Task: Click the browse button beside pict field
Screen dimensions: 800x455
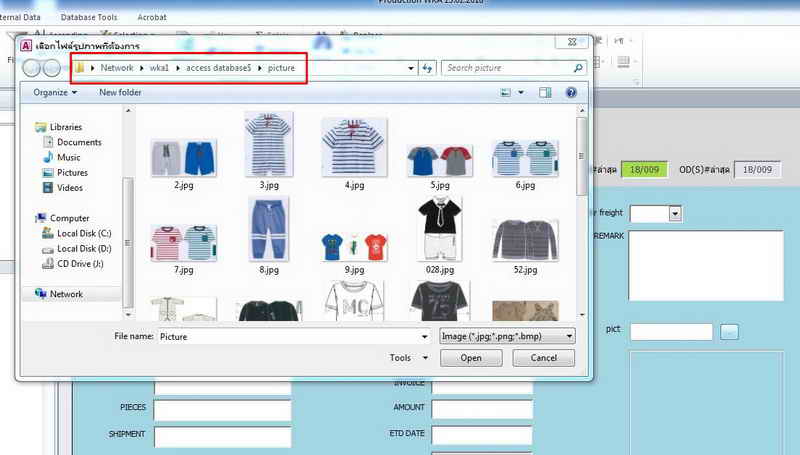Action: point(729,332)
